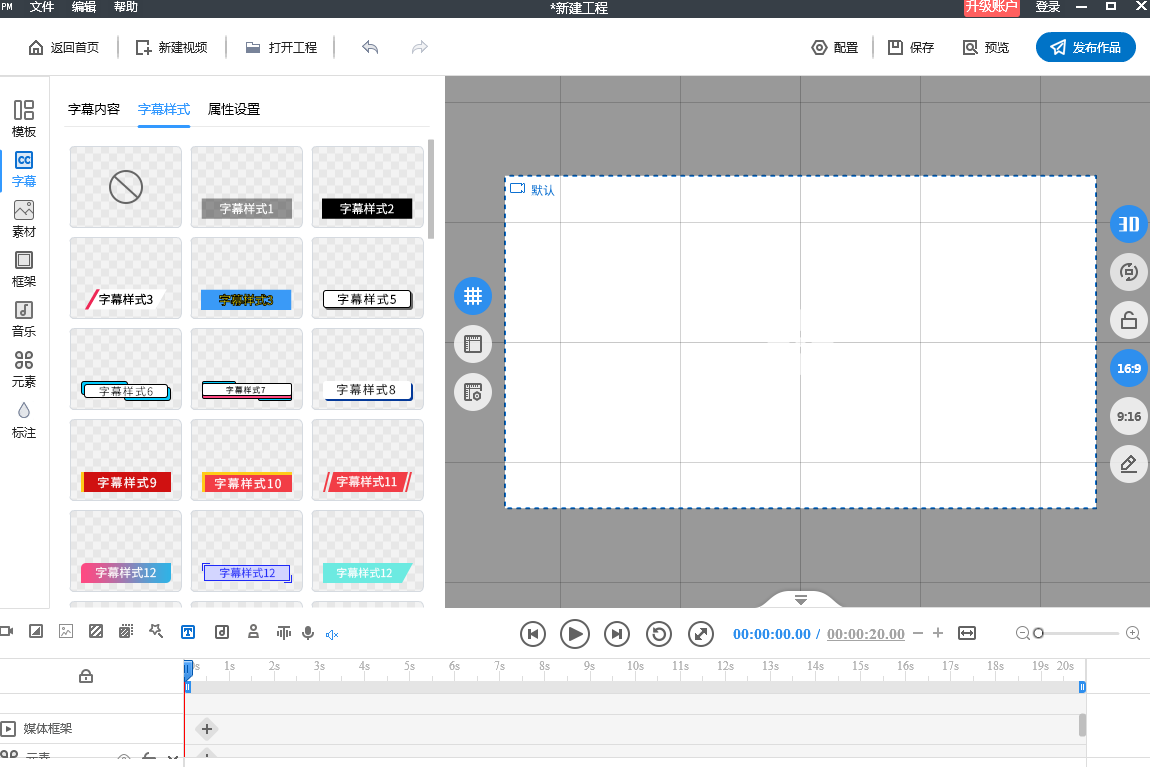Image resolution: width=1150 pixels, height=767 pixels.
Task: Add item to 媒体框架 track
Action: coord(207,729)
